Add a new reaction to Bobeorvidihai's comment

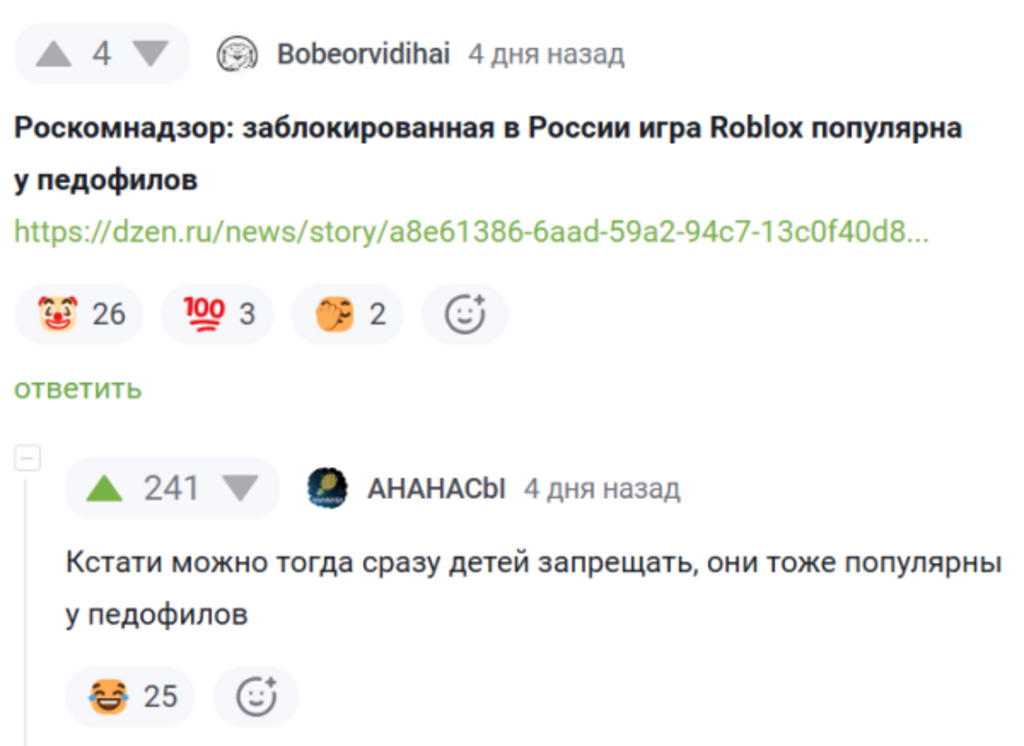coord(464,314)
